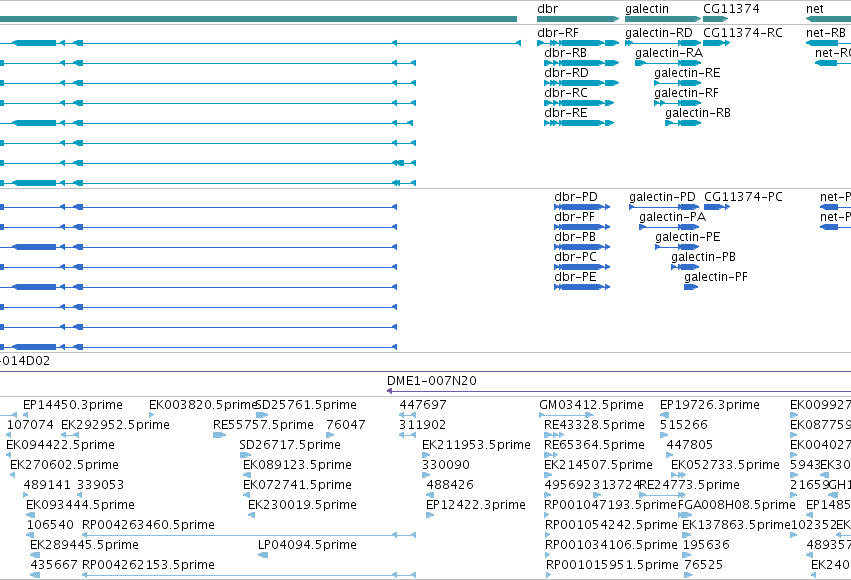
Task: Click the net gene label
Action: click(x=815, y=9)
